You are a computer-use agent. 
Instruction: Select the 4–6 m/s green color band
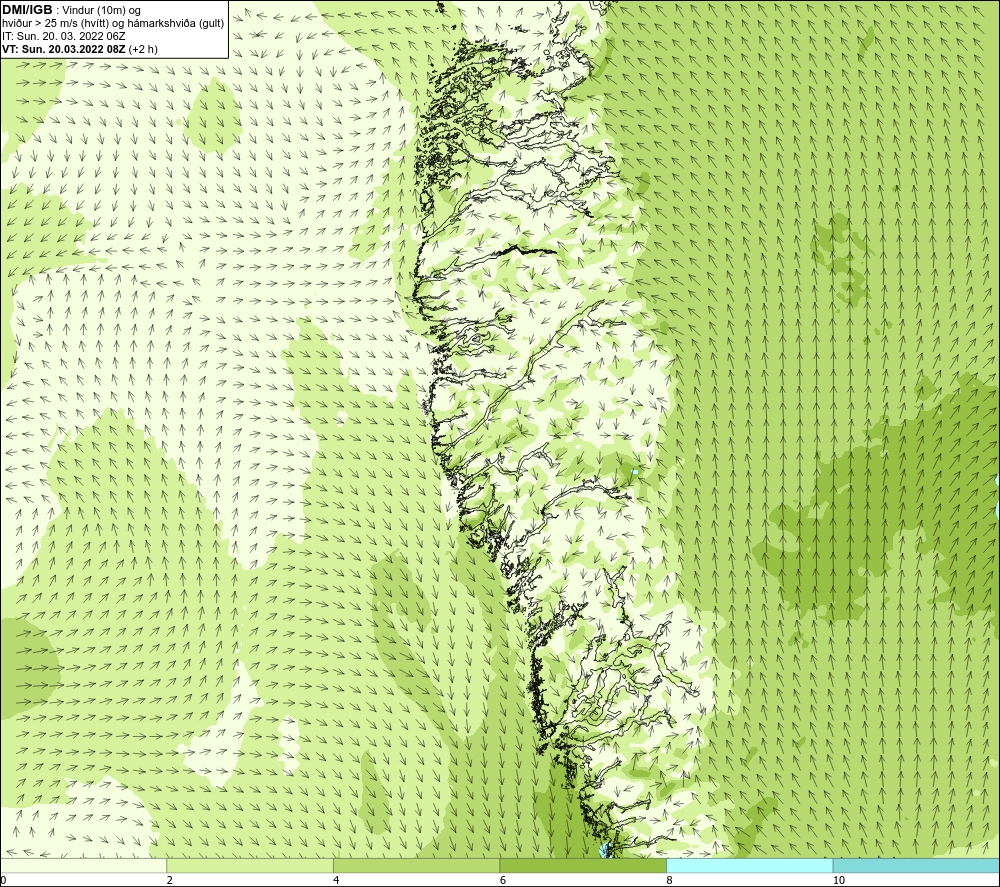[416, 865]
